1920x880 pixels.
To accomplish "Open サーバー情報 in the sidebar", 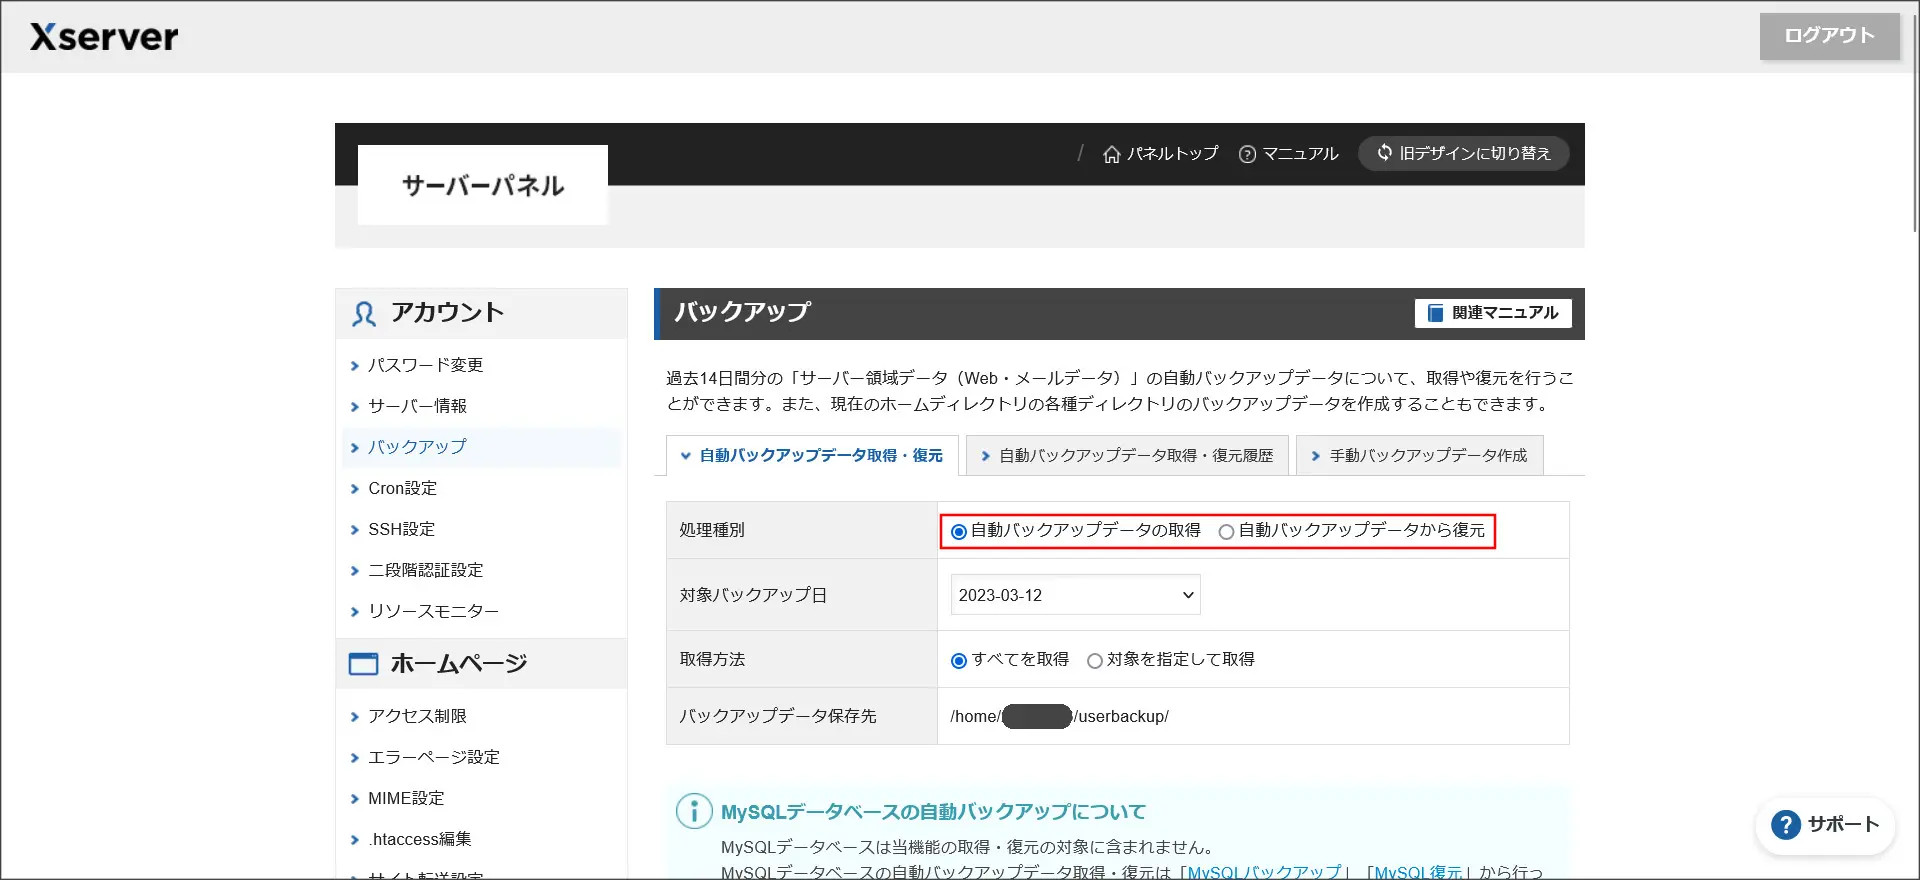I will (x=418, y=406).
